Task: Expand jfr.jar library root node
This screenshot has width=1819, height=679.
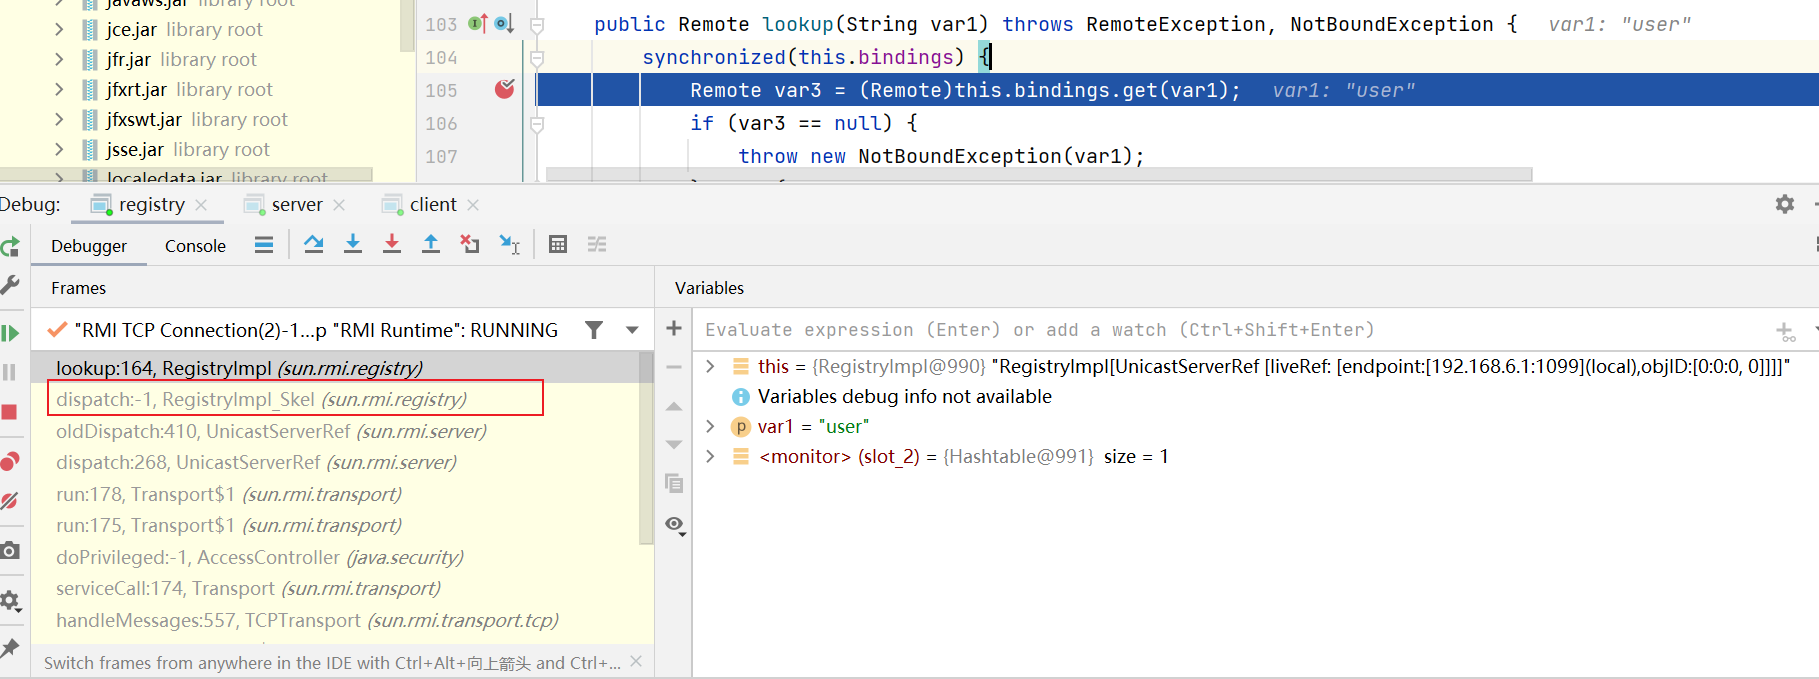Action: tap(59, 60)
